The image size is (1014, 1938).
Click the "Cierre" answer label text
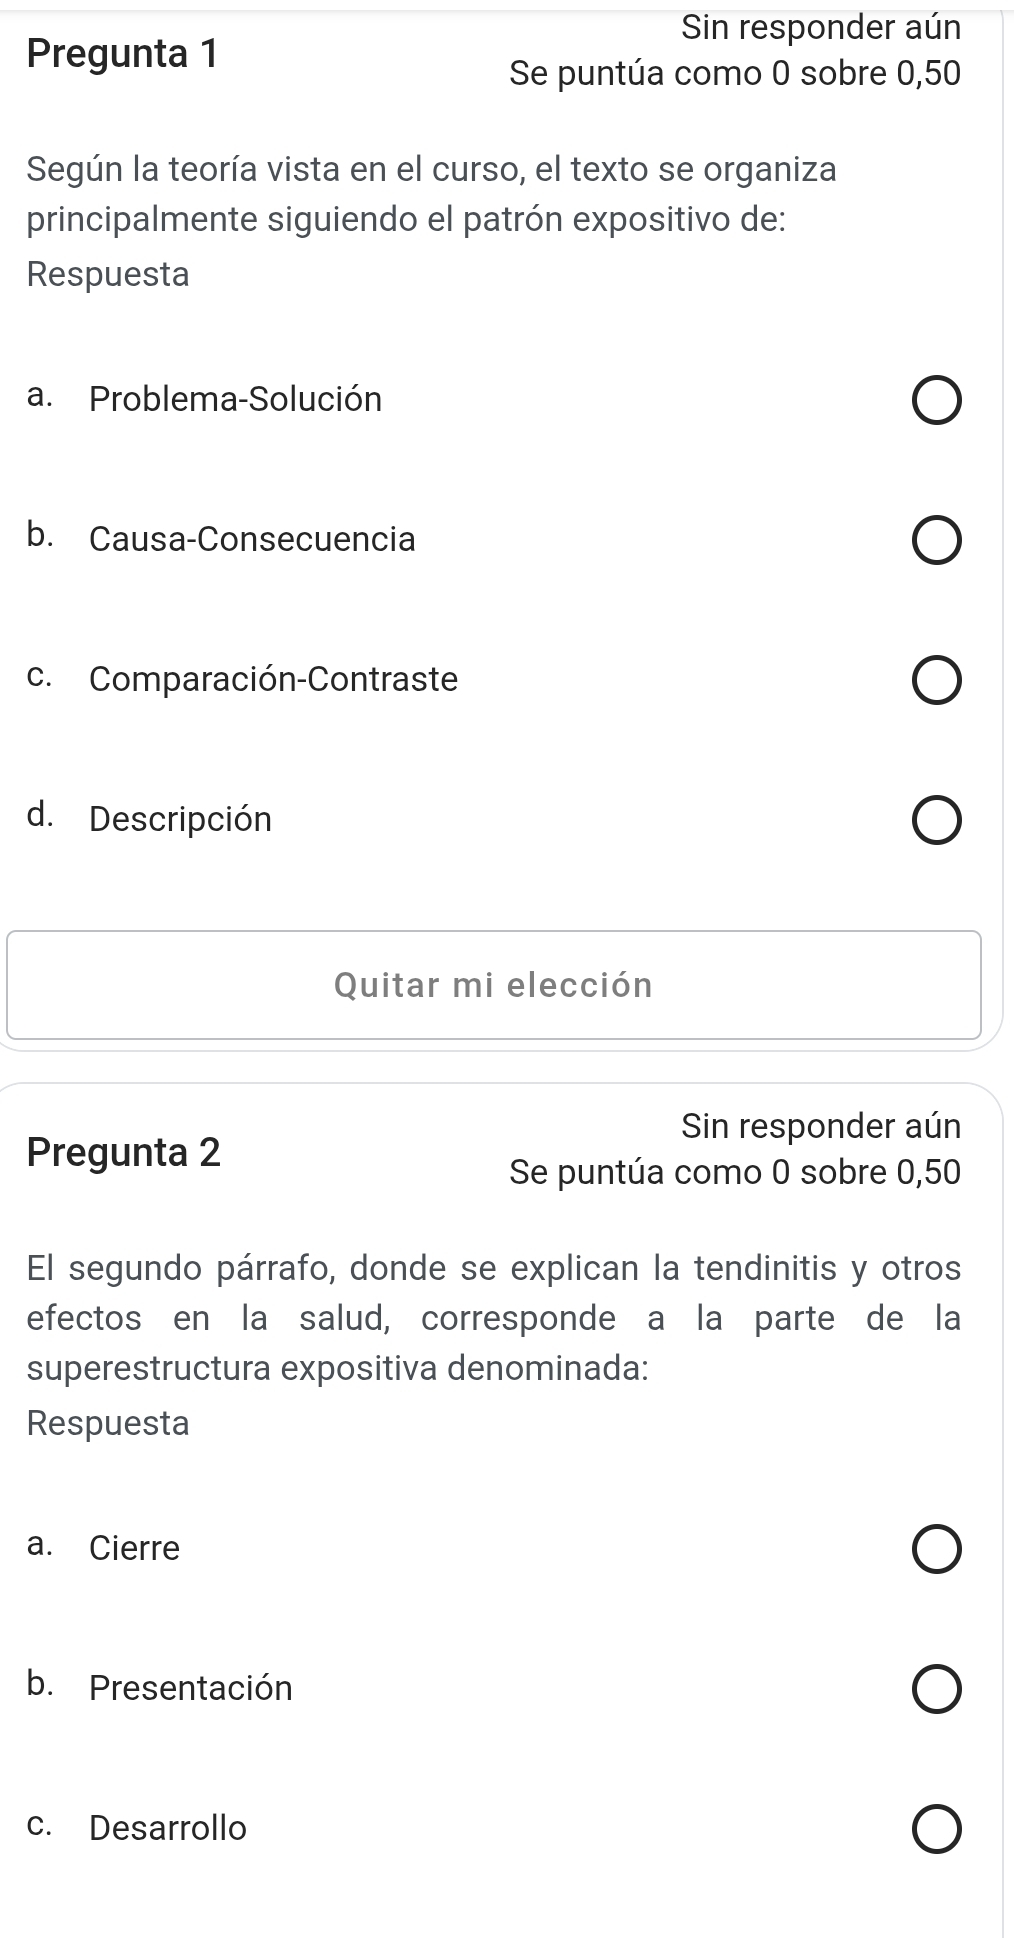coord(134,1549)
